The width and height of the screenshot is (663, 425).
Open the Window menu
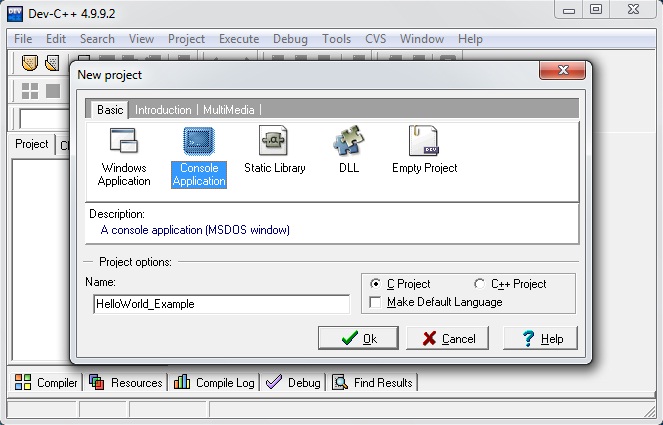coord(422,39)
